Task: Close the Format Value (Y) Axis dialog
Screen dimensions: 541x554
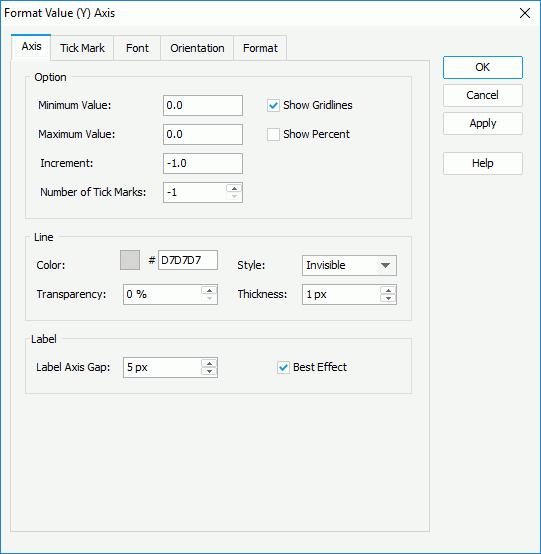Action: [x=525, y=13]
